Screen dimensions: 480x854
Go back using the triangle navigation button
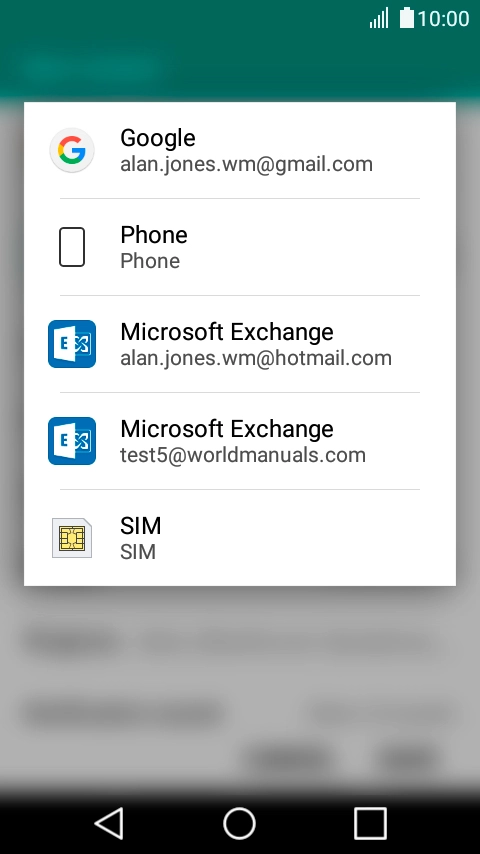109,823
